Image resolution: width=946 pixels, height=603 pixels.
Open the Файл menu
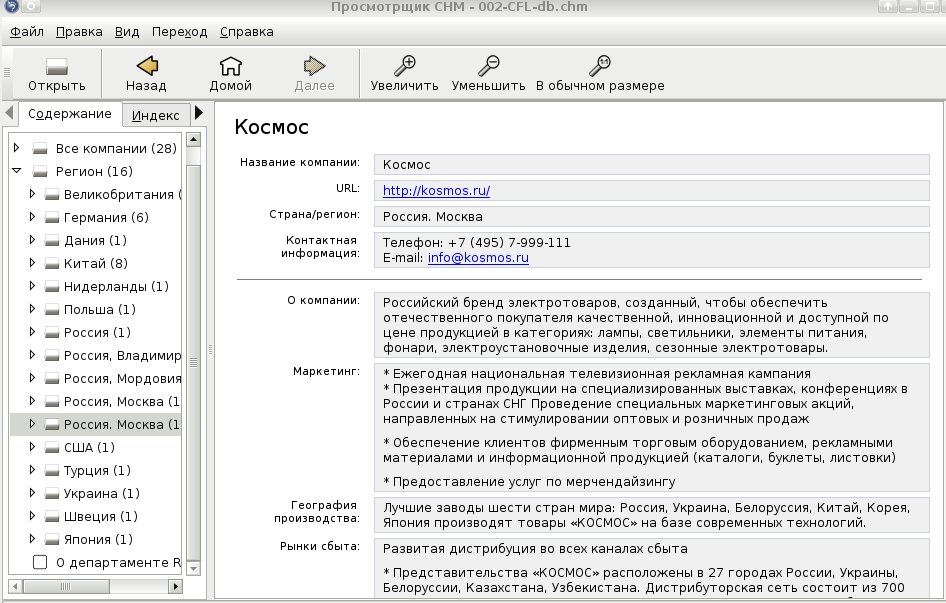click(27, 32)
